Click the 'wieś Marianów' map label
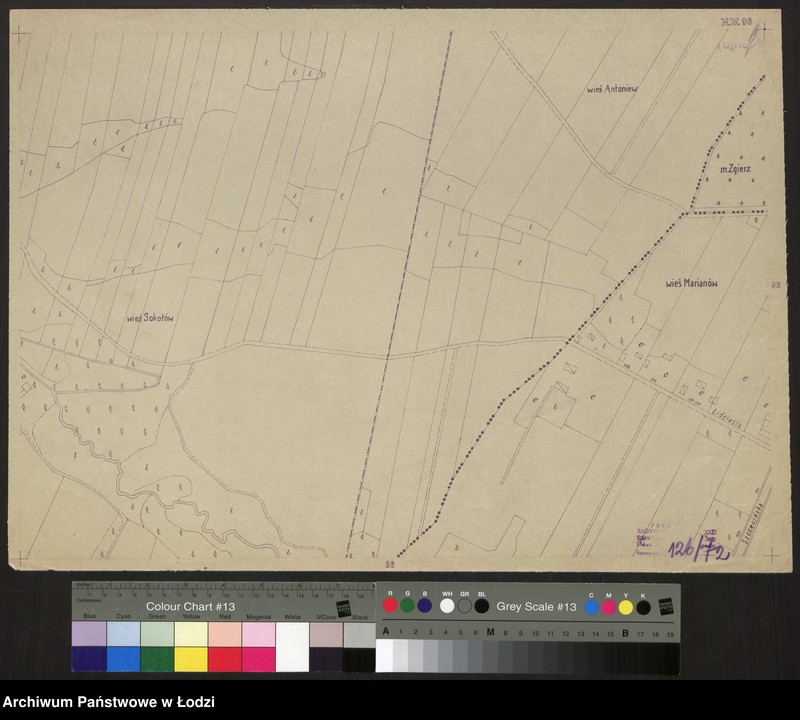This screenshot has height=720, width=800. pos(692,284)
